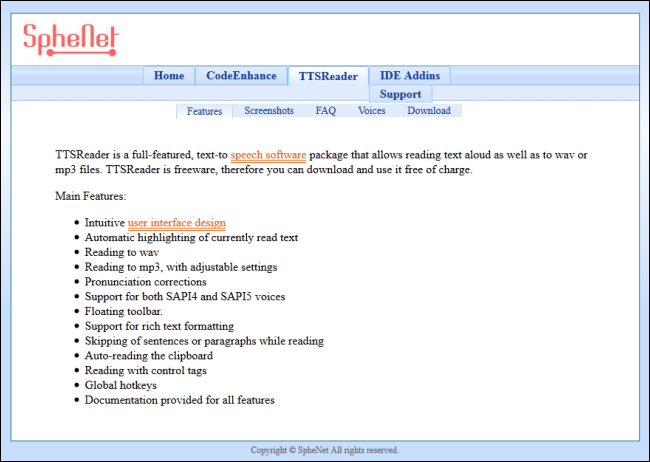Viewport: 650px width, 462px height.
Task: Click the SpheNet logo
Action: pos(70,39)
